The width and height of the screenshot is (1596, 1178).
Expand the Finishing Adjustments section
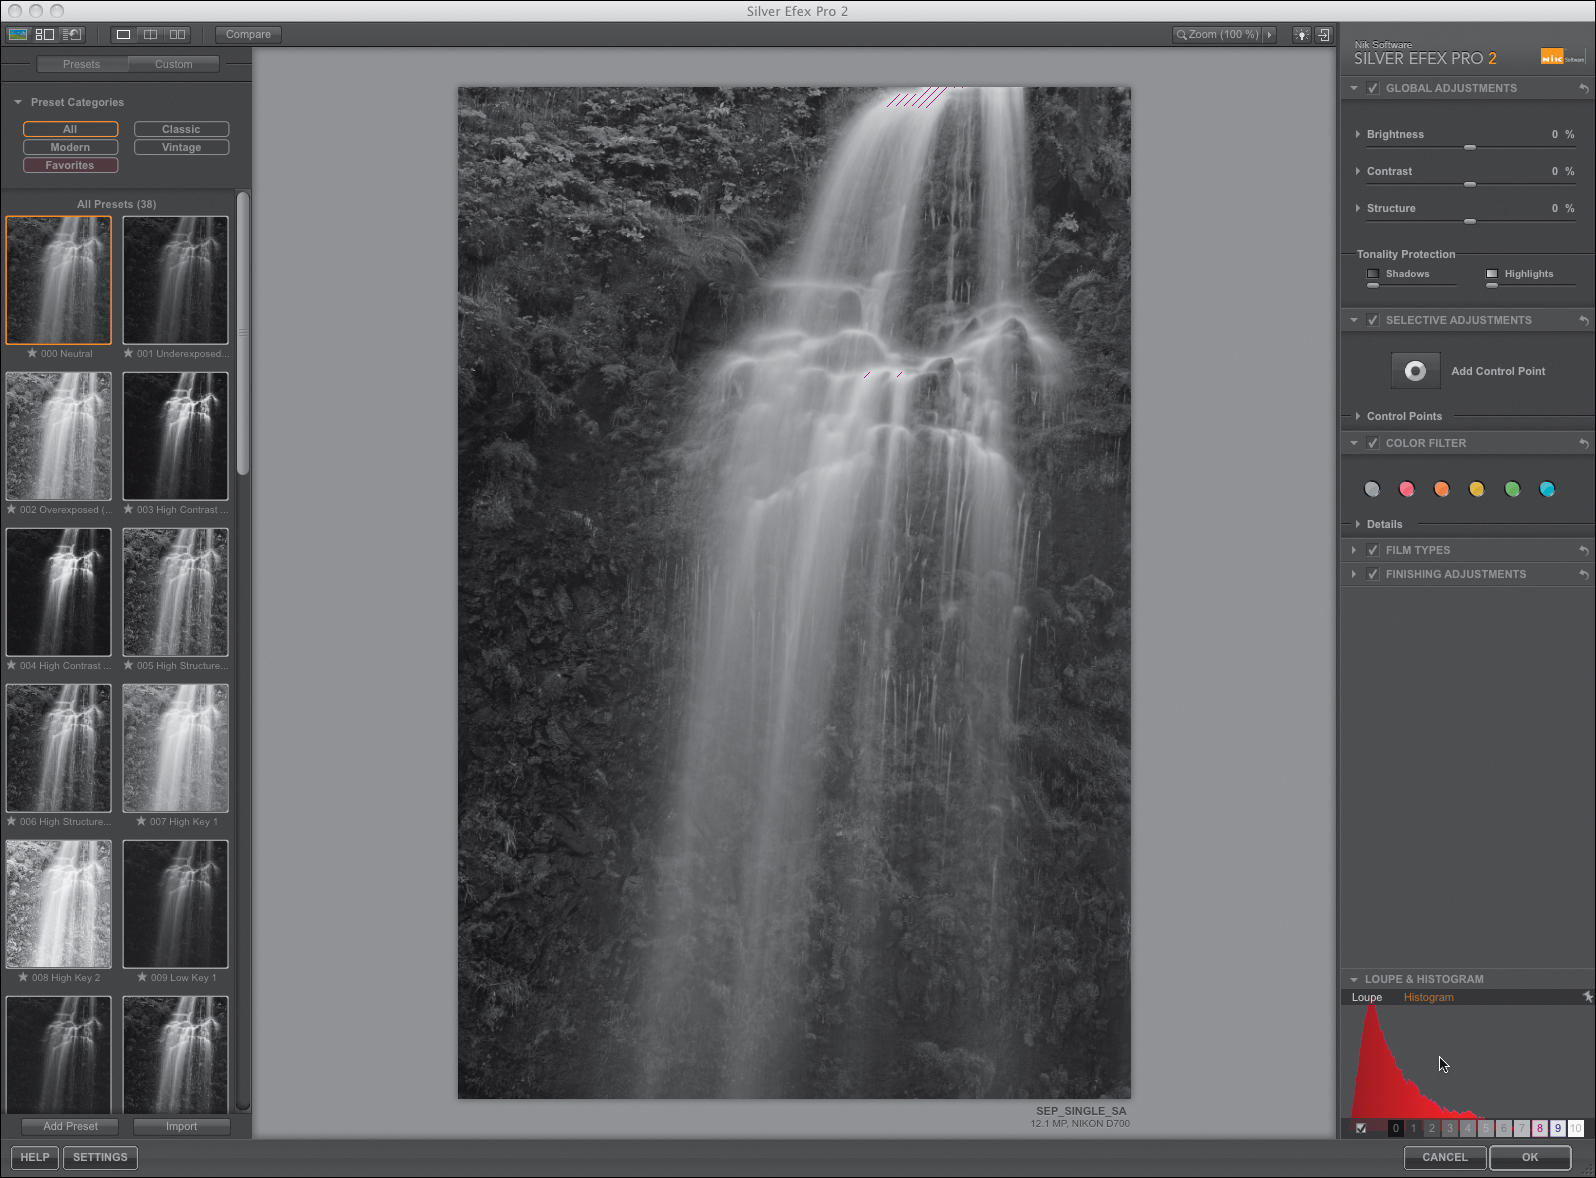pos(1354,574)
